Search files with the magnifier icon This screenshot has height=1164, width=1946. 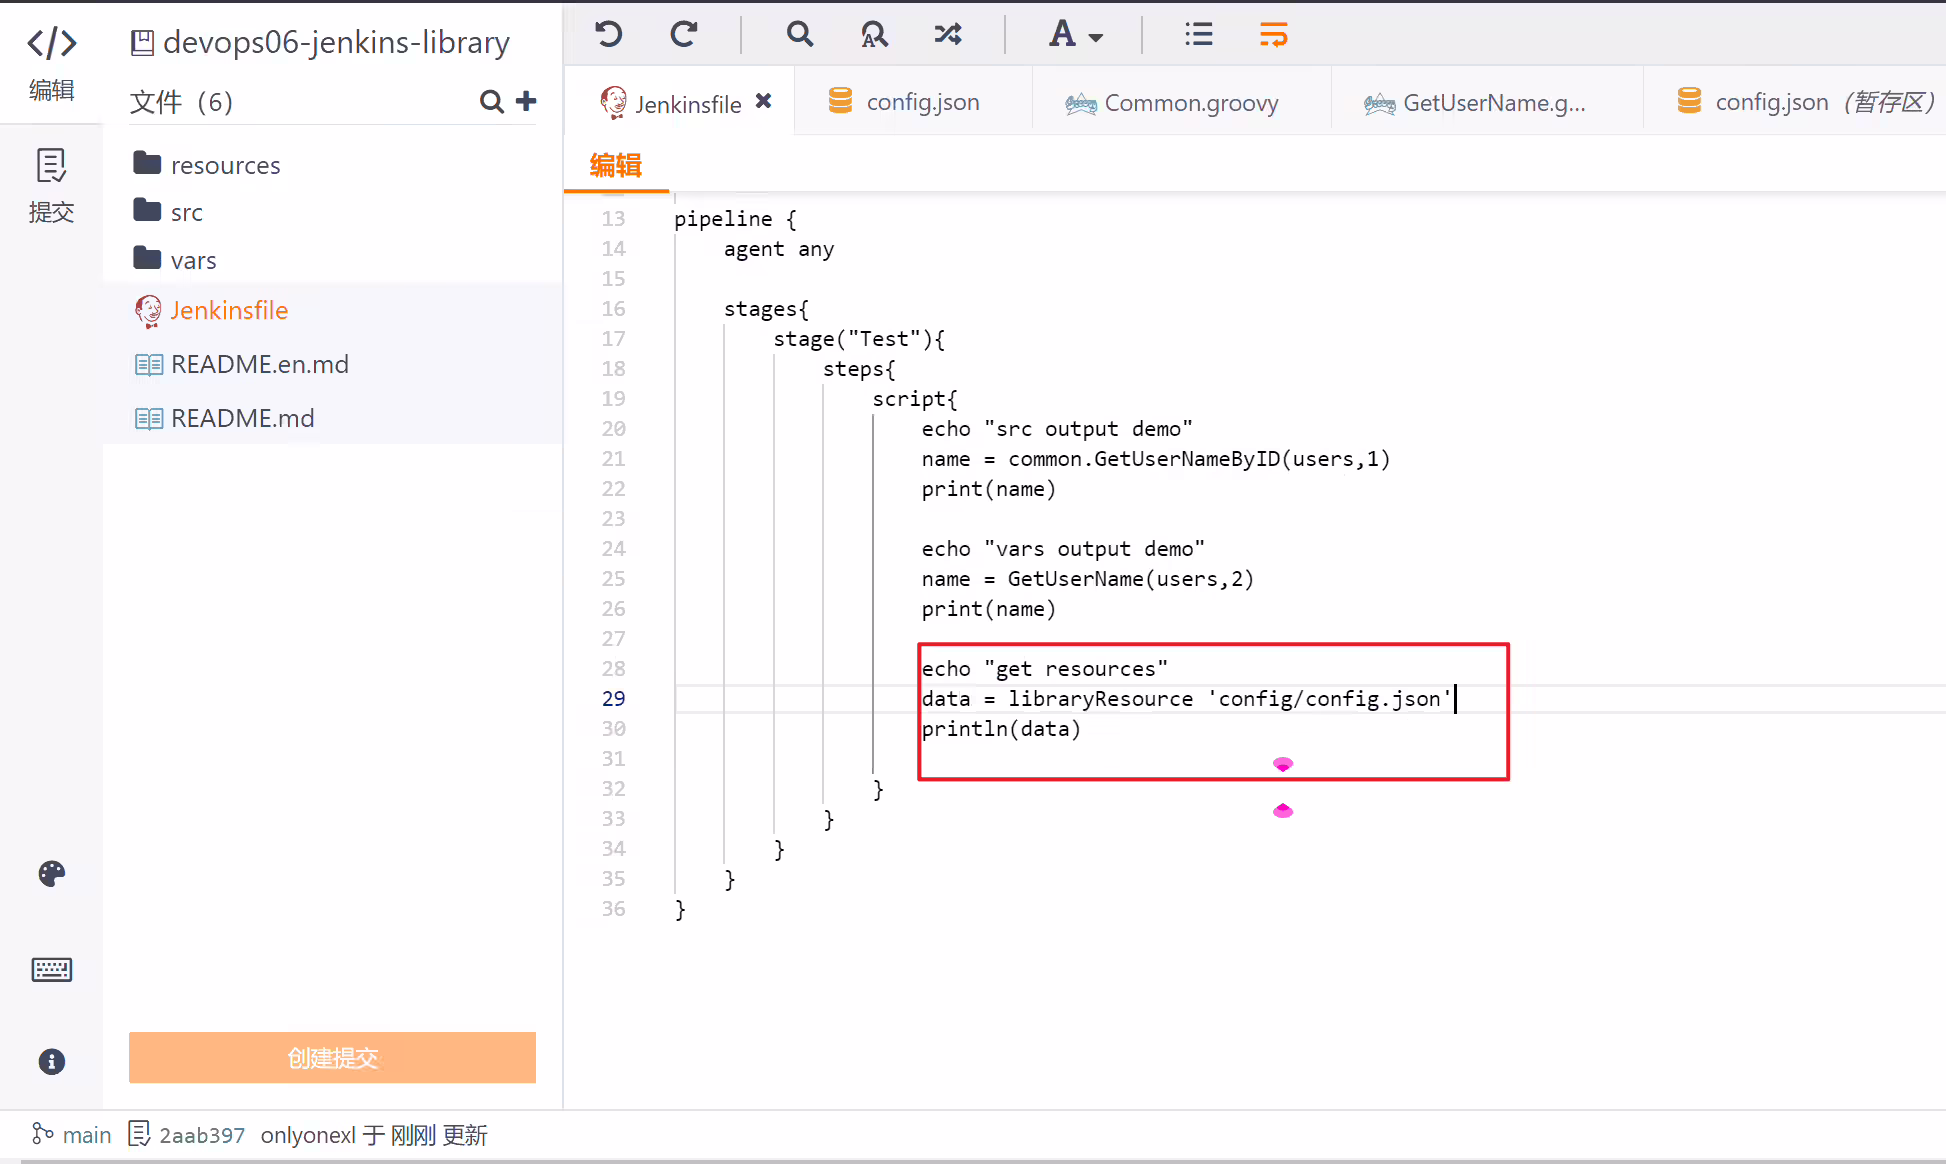pyautogui.click(x=491, y=101)
